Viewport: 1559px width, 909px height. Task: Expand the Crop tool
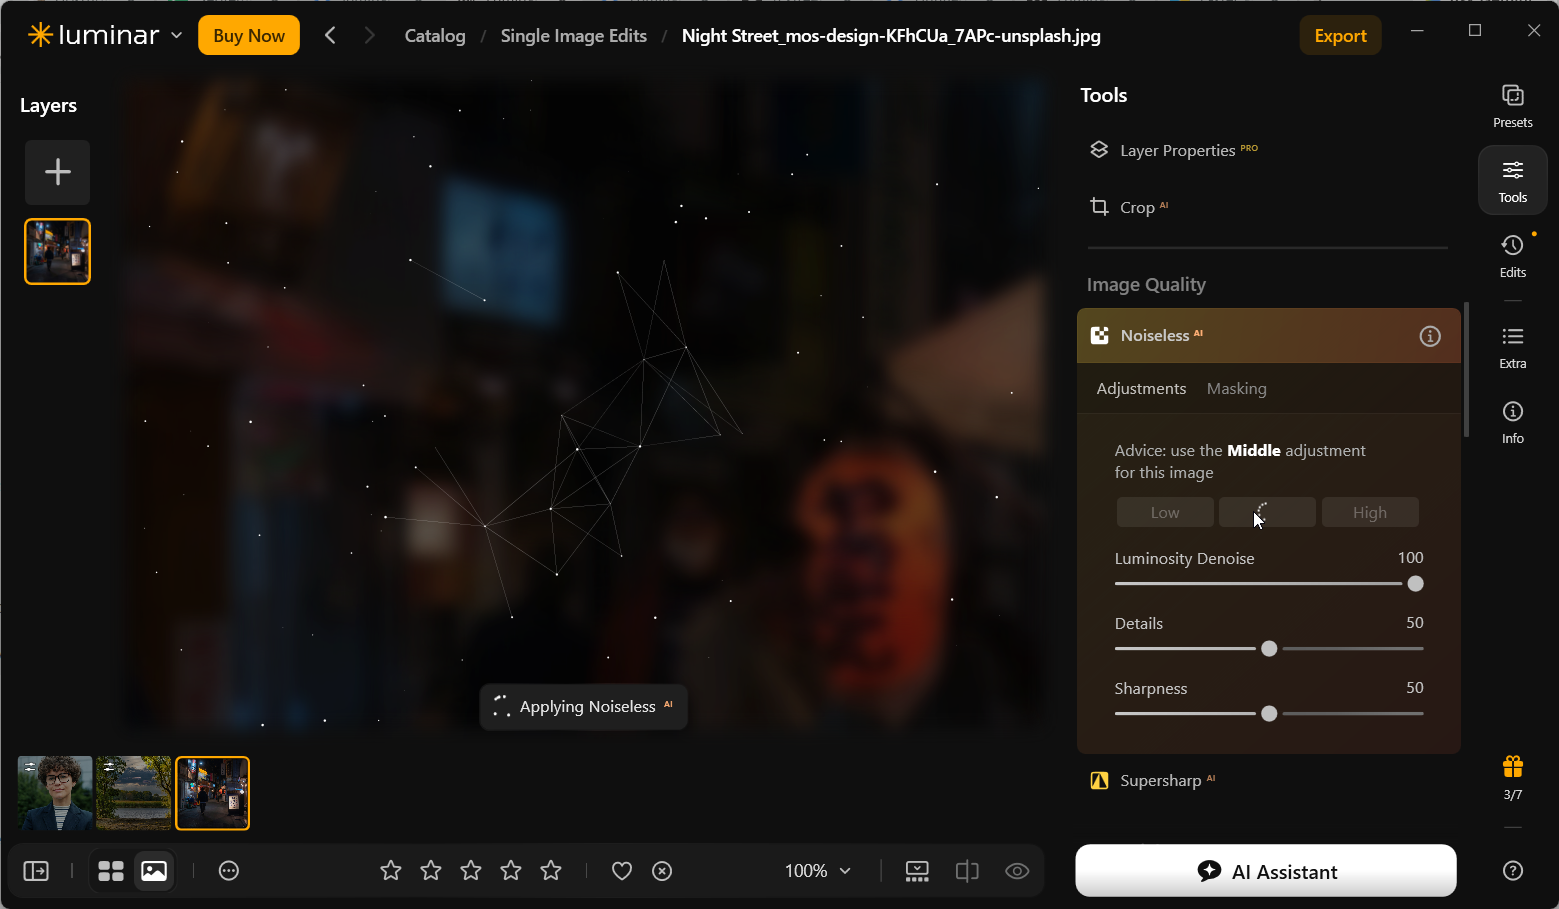[x=1137, y=207]
